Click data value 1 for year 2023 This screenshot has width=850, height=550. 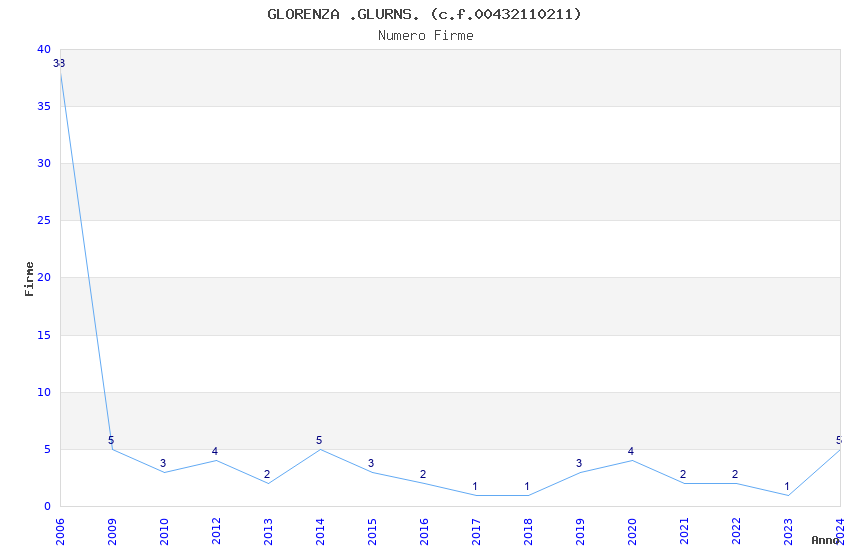[787, 486]
